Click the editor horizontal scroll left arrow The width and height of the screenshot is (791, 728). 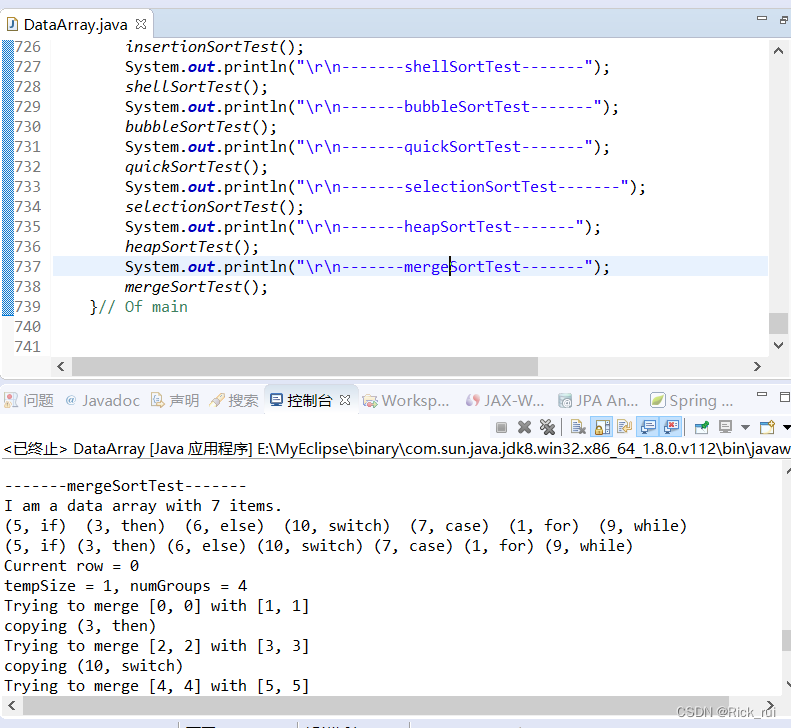click(x=61, y=366)
